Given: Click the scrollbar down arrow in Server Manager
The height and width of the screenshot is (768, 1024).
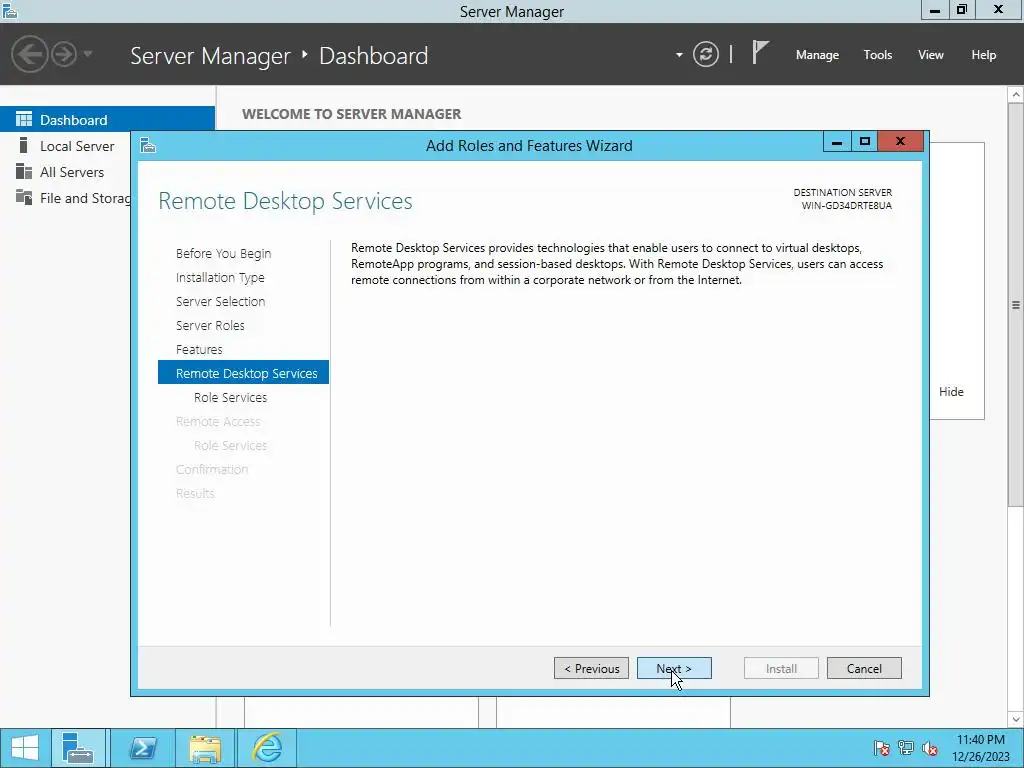Looking at the screenshot, I should [x=1016, y=720].
